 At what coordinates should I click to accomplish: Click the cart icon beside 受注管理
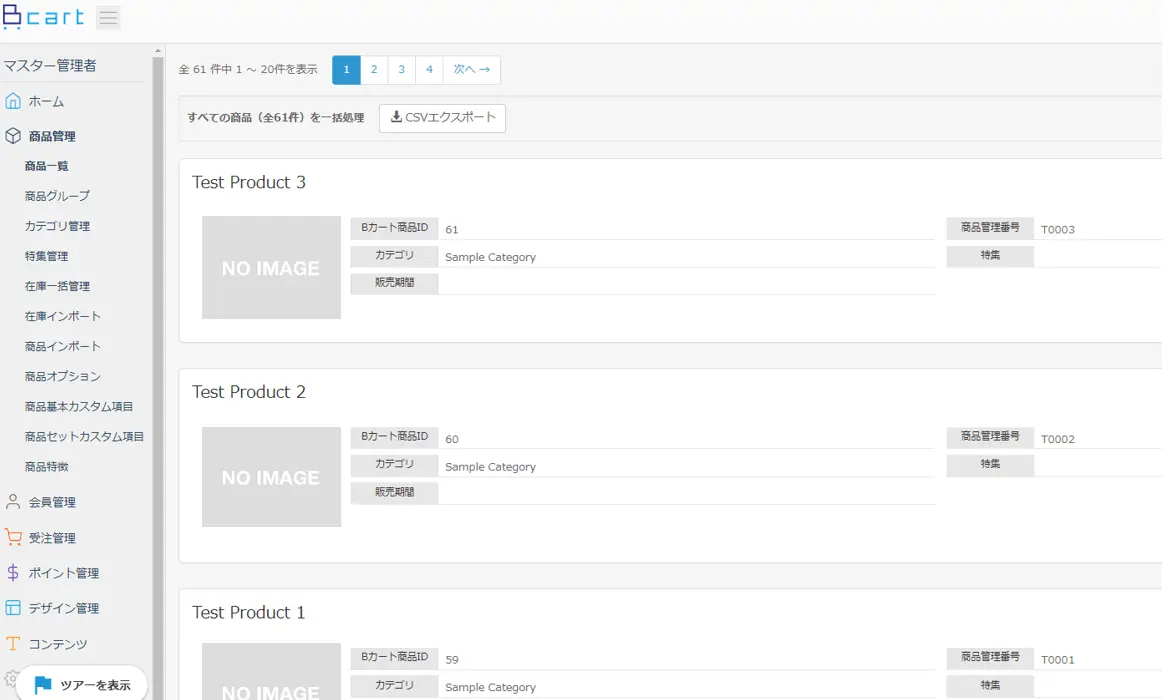(x=13, y=537)
